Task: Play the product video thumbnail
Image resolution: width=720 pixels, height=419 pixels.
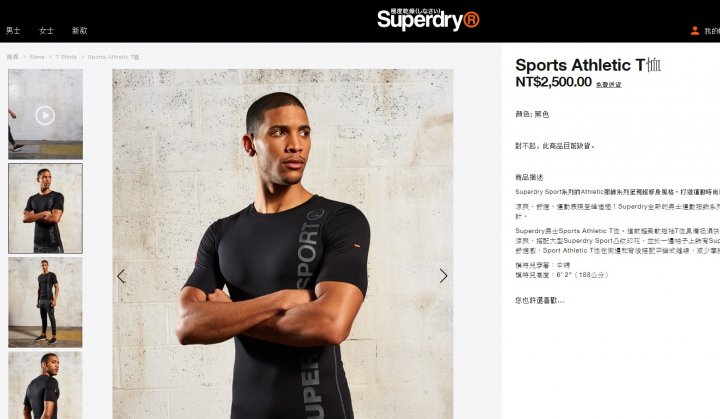Action: point(45,115)
